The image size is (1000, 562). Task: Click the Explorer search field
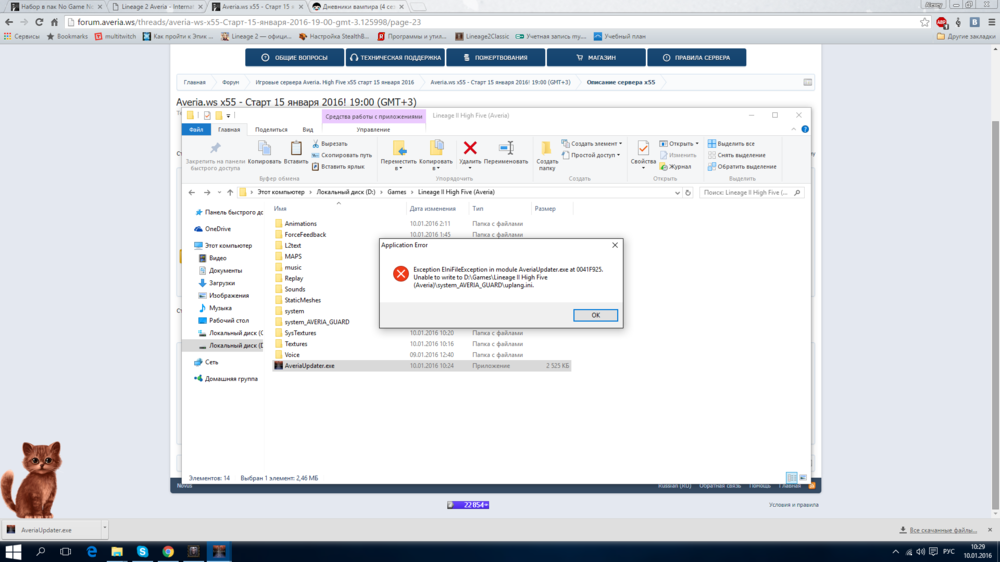752,192
